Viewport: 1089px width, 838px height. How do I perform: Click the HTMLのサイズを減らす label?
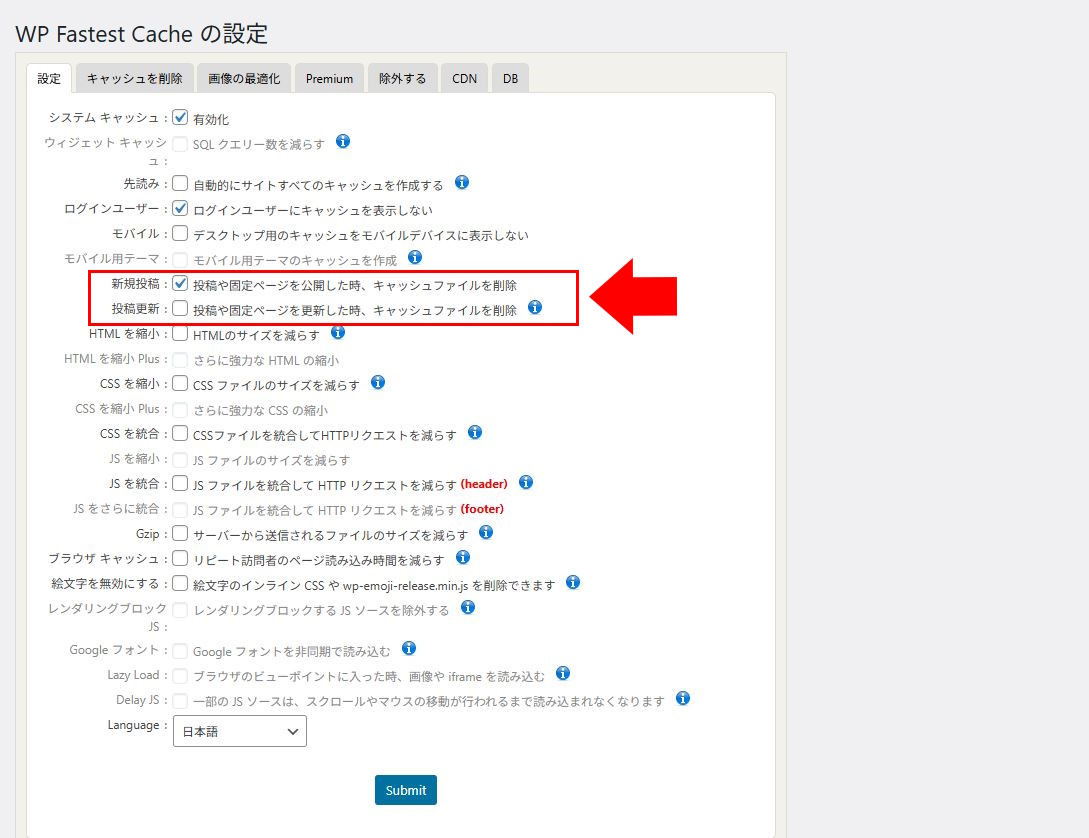coord(256,335)
